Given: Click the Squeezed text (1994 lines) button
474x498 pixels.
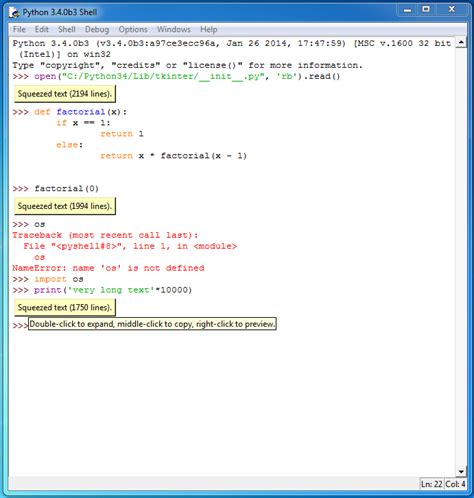Looking at the screenshot, I should (65, 206).
